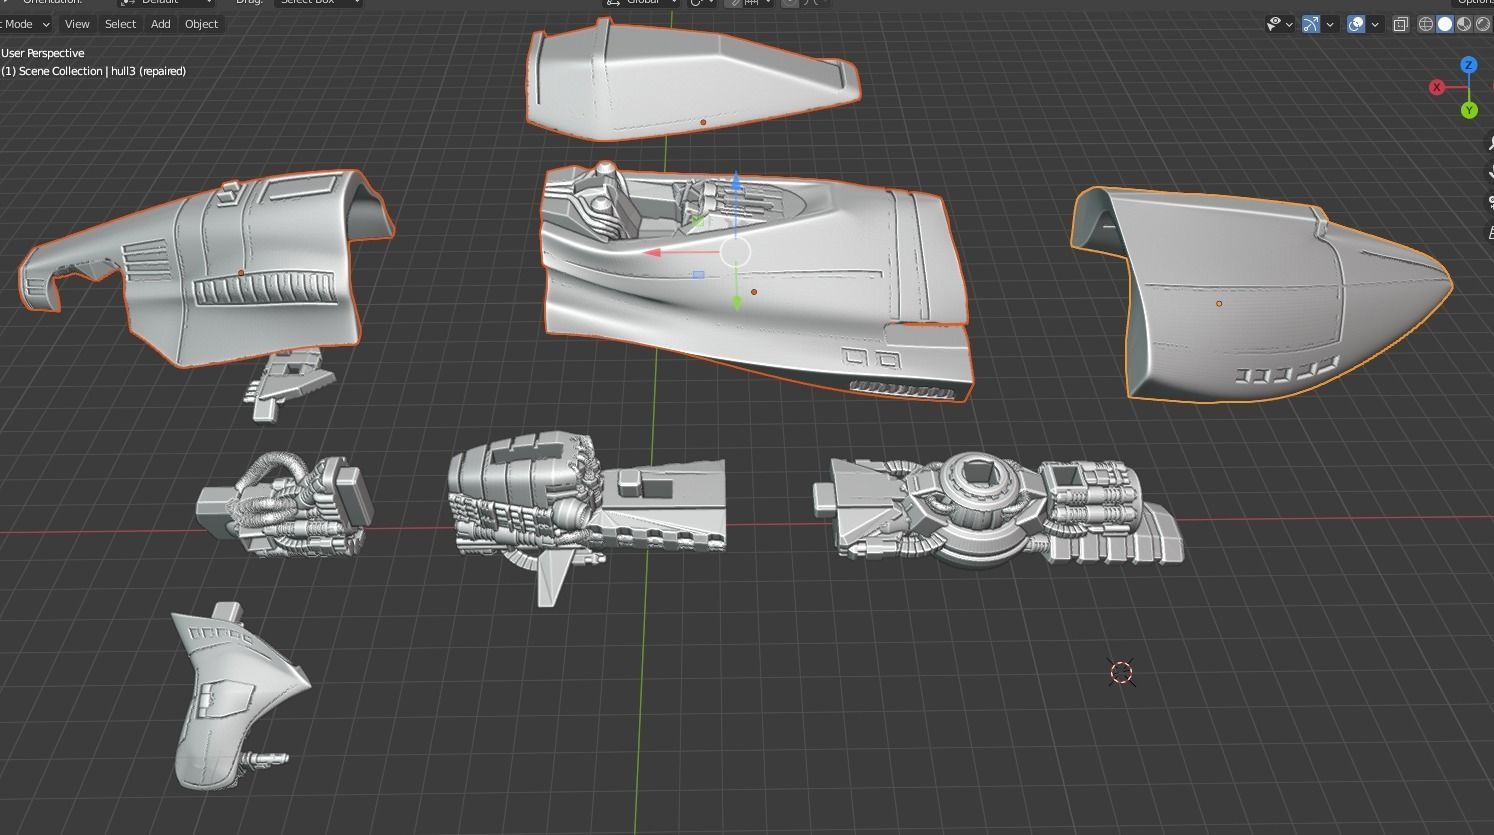1494x835 pixels.
Task: Expand the overlays options dropdown arrow
Action: pyautogui.click(x=1375, y=24)
